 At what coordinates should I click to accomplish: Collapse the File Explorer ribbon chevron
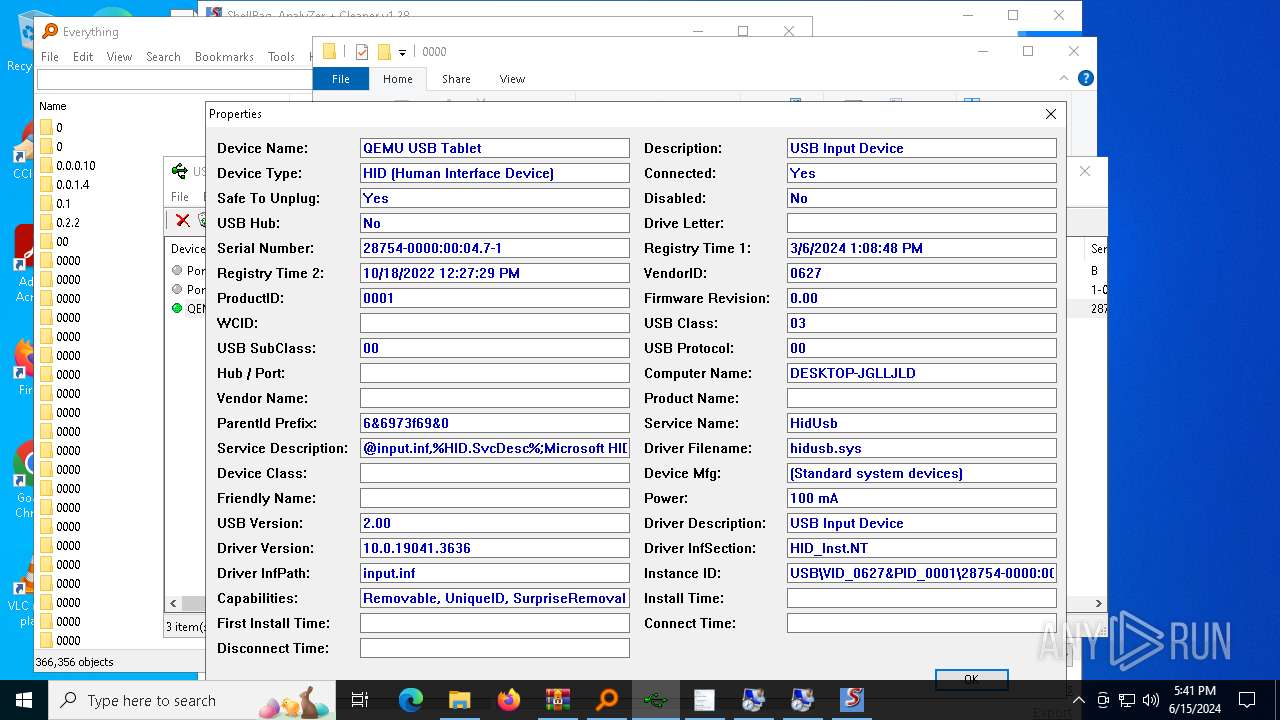point(1064,78)
